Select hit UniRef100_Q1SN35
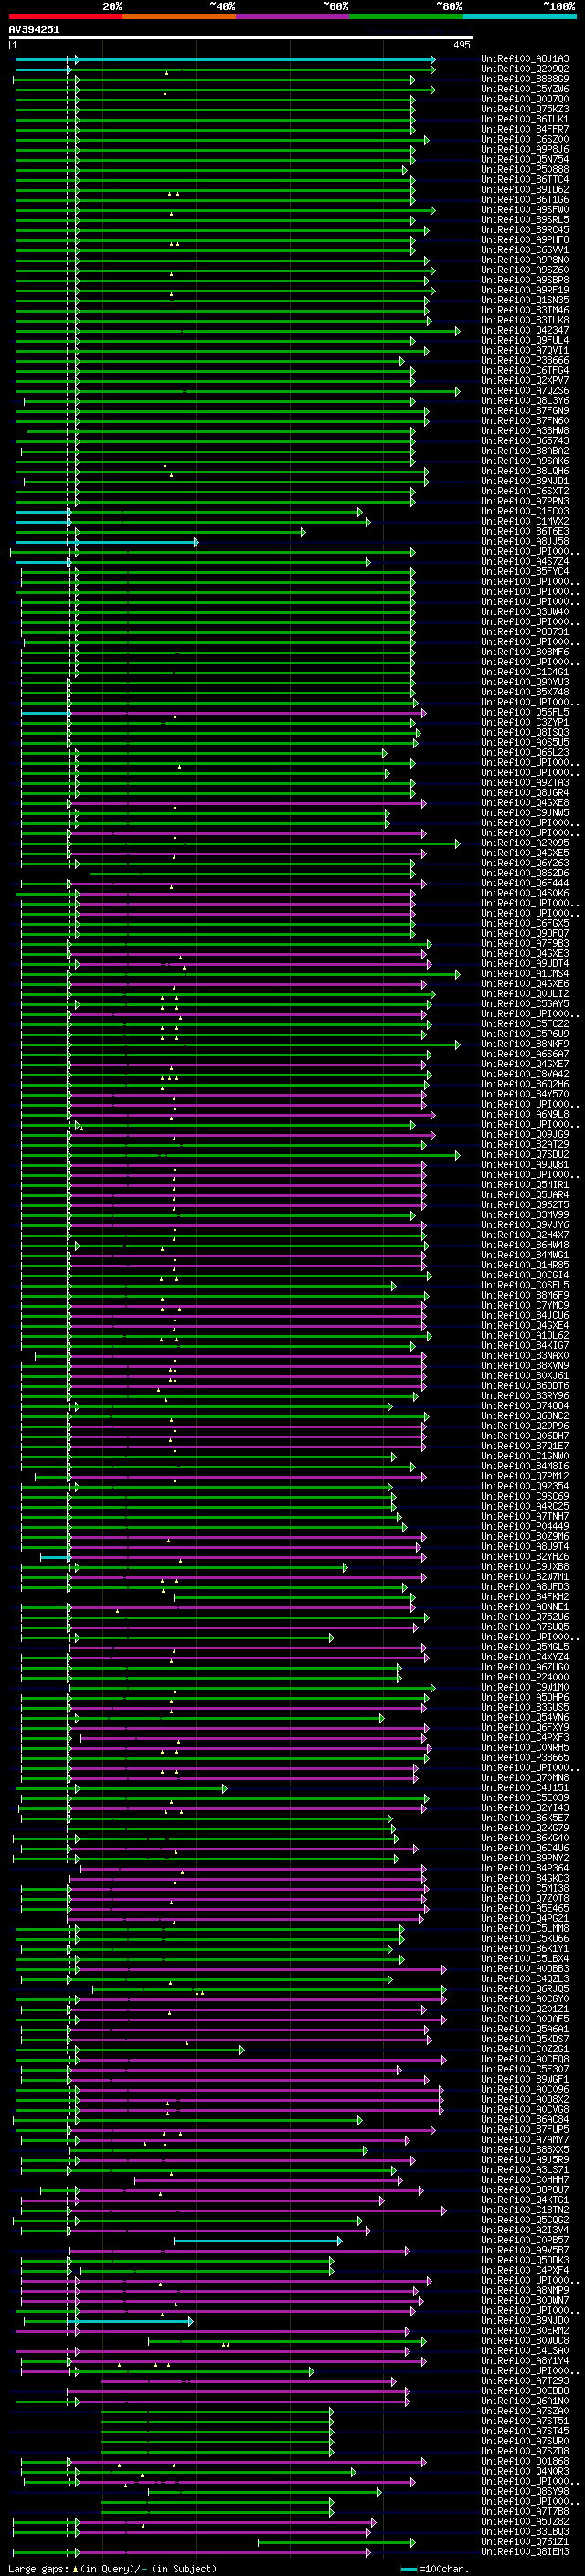Viewport: 585px width, 2576px height. (525, 300)
